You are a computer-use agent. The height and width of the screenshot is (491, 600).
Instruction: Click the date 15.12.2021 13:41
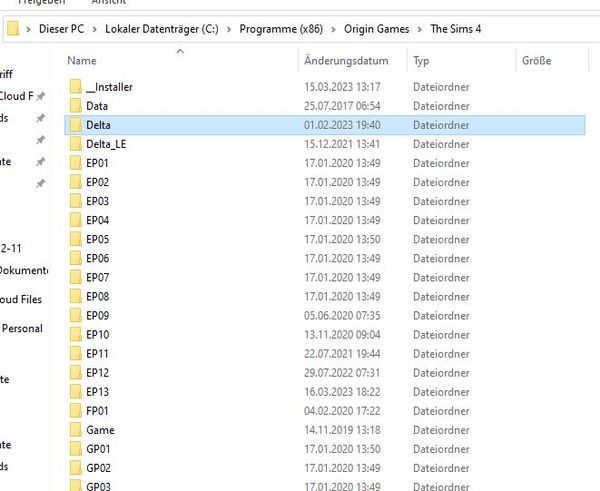pos(342,144)
